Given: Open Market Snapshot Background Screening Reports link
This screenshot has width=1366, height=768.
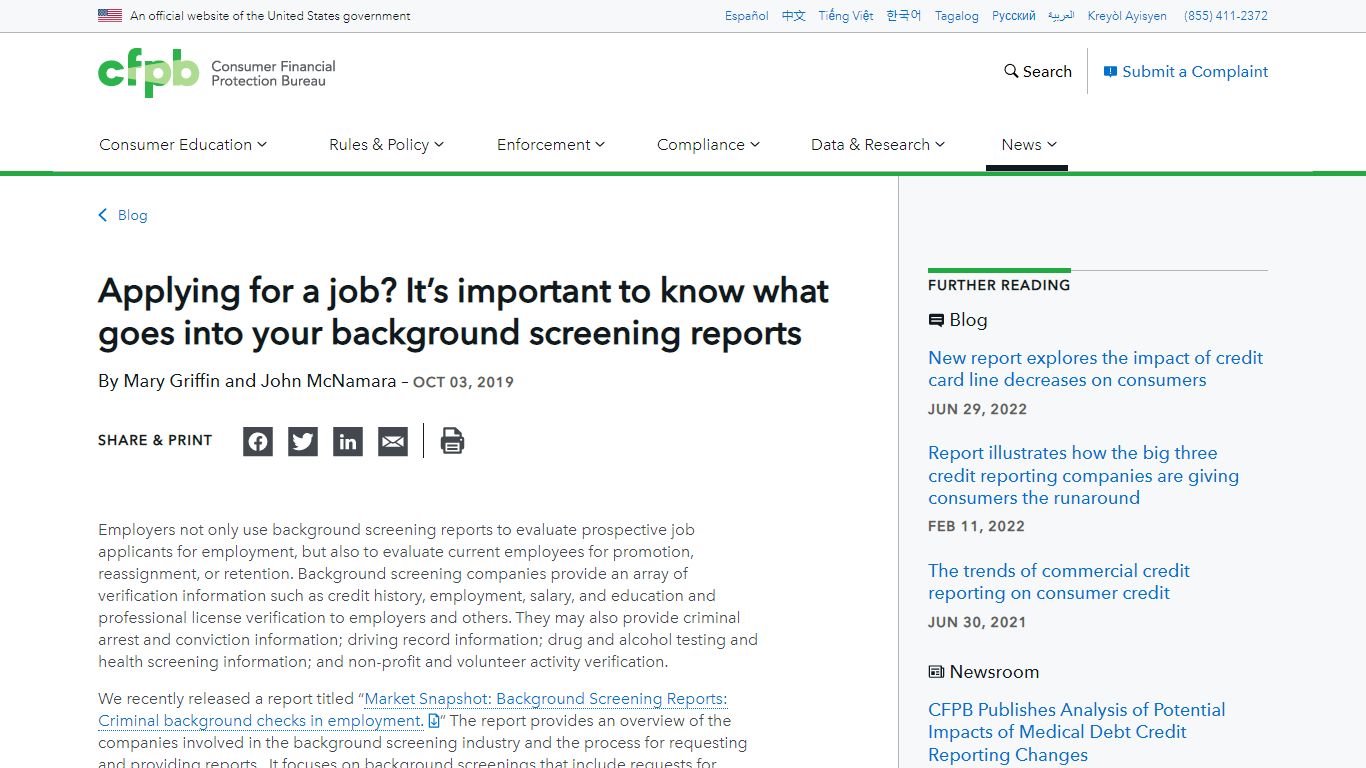Looking at the screenshot, I should click(x=413, y=710).
